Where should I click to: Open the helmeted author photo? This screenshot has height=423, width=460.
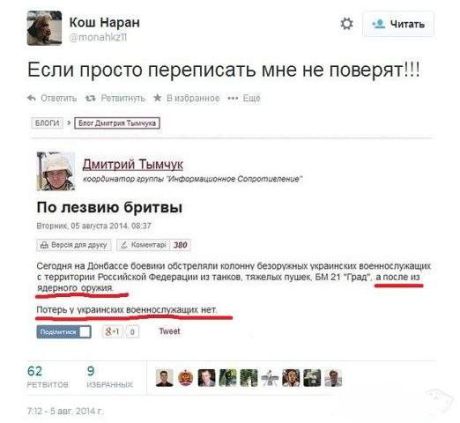(x=56, y=171)
